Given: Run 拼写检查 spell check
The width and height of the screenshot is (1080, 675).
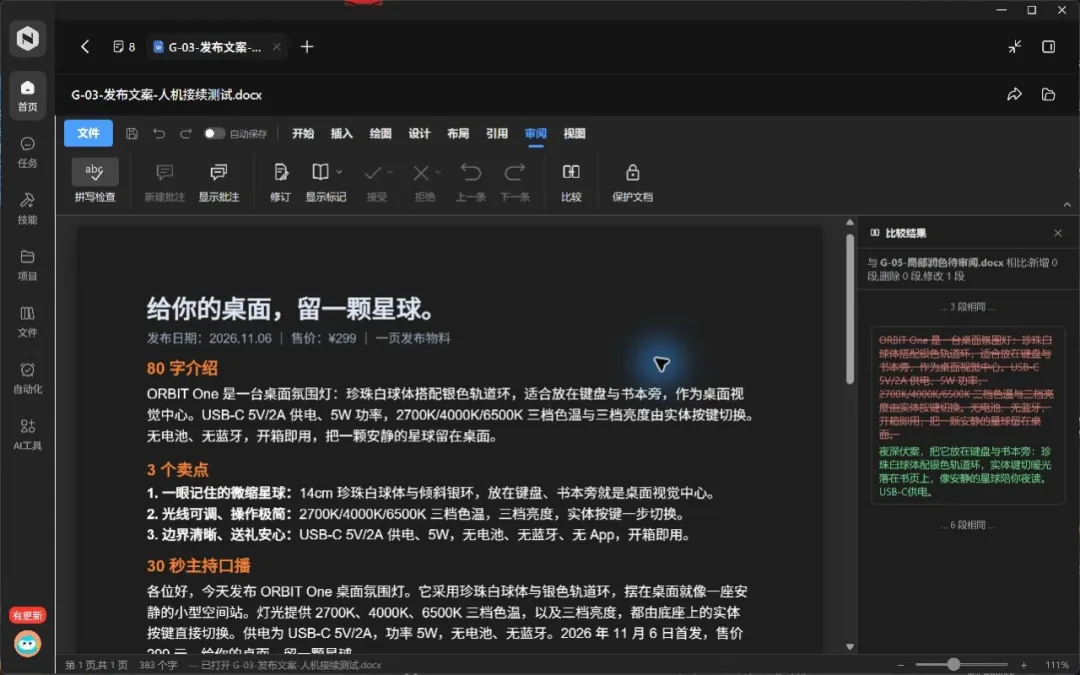Looking at the screenshot, I should point(95,182).
